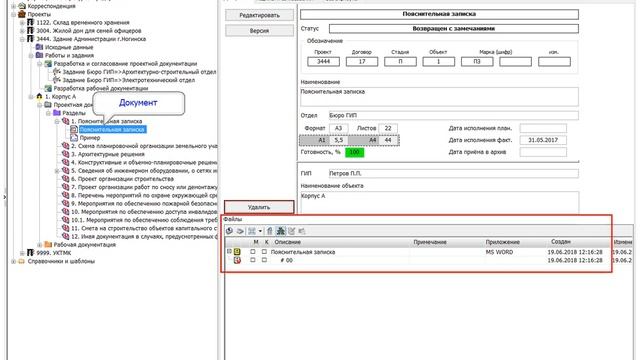
Task: Open dropdown arrow beside grid icon in Файлы toolbar
Action: 260,231
